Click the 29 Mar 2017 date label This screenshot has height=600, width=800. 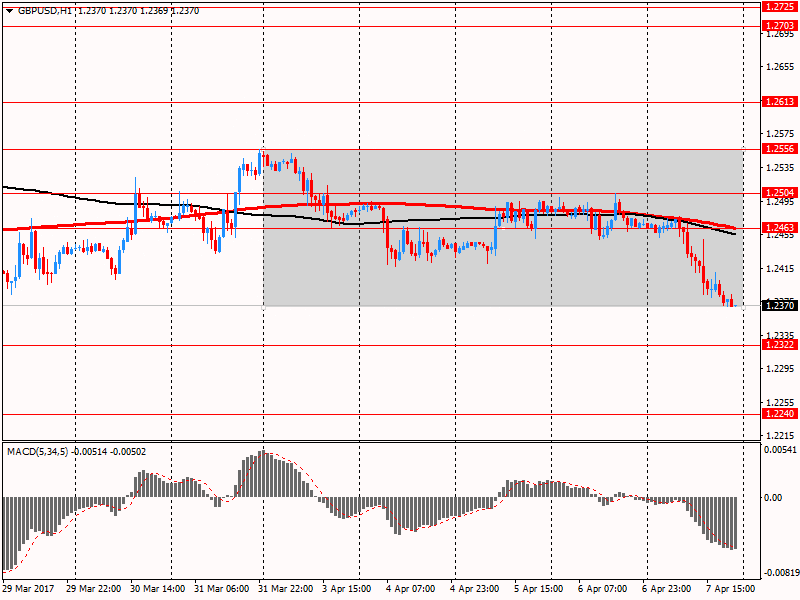pos(29,588)
